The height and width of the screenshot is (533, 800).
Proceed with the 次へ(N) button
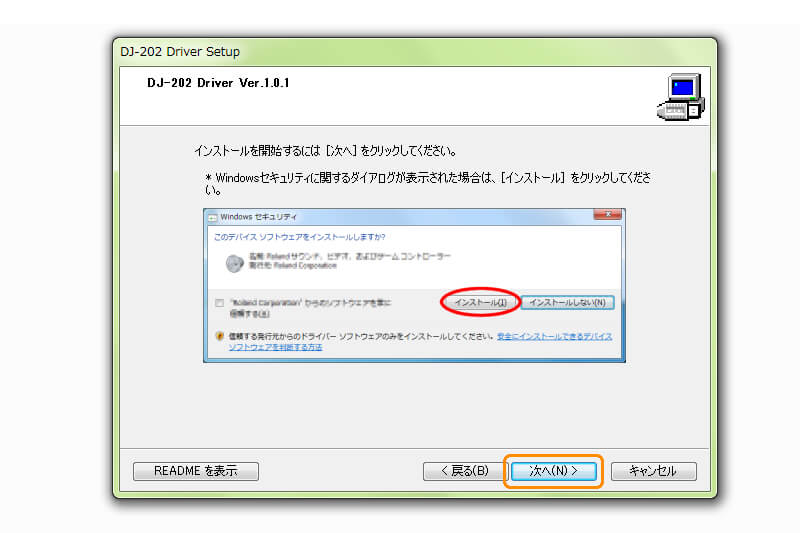(x=554, y=471)
